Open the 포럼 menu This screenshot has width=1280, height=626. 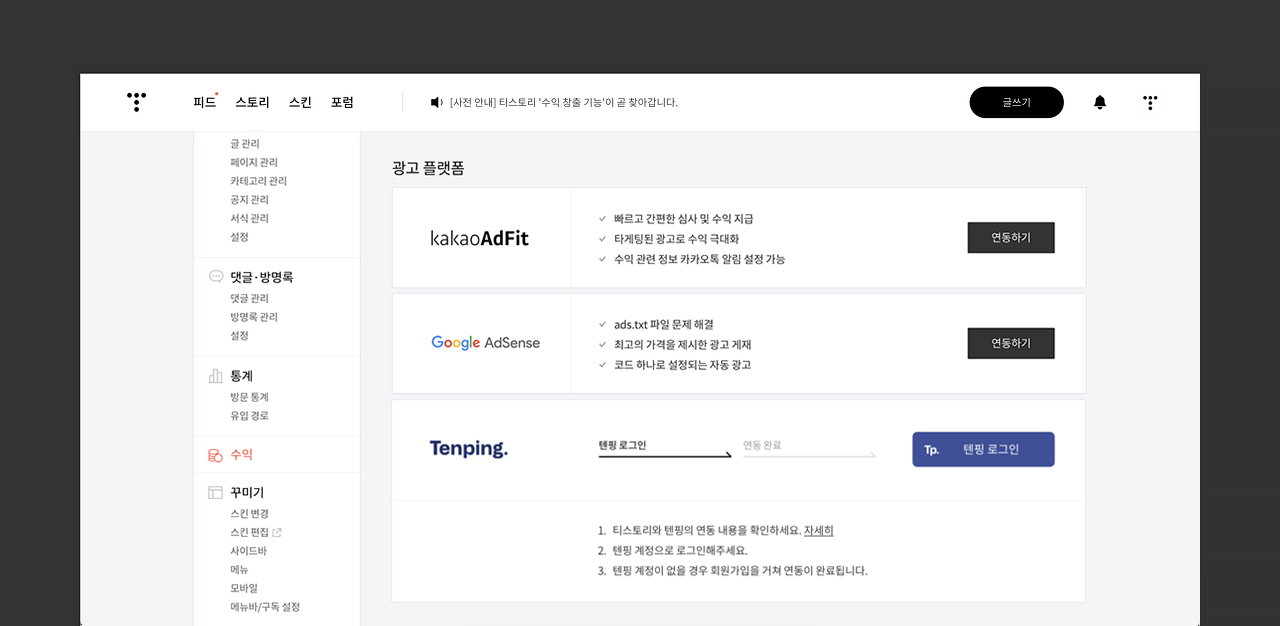342,102
